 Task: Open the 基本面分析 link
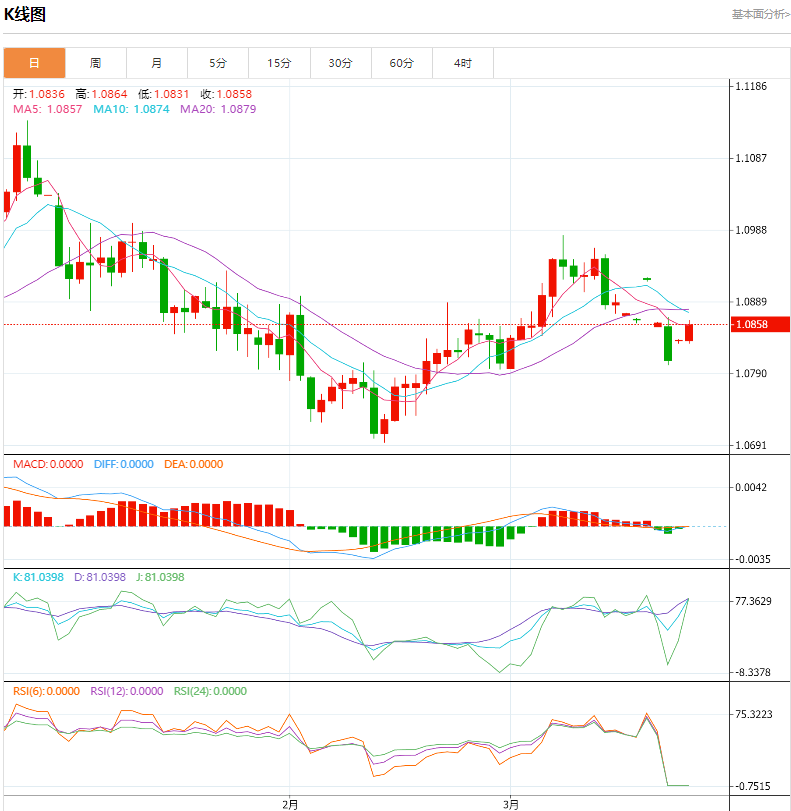pyautogui.click(x=759, y=15)
